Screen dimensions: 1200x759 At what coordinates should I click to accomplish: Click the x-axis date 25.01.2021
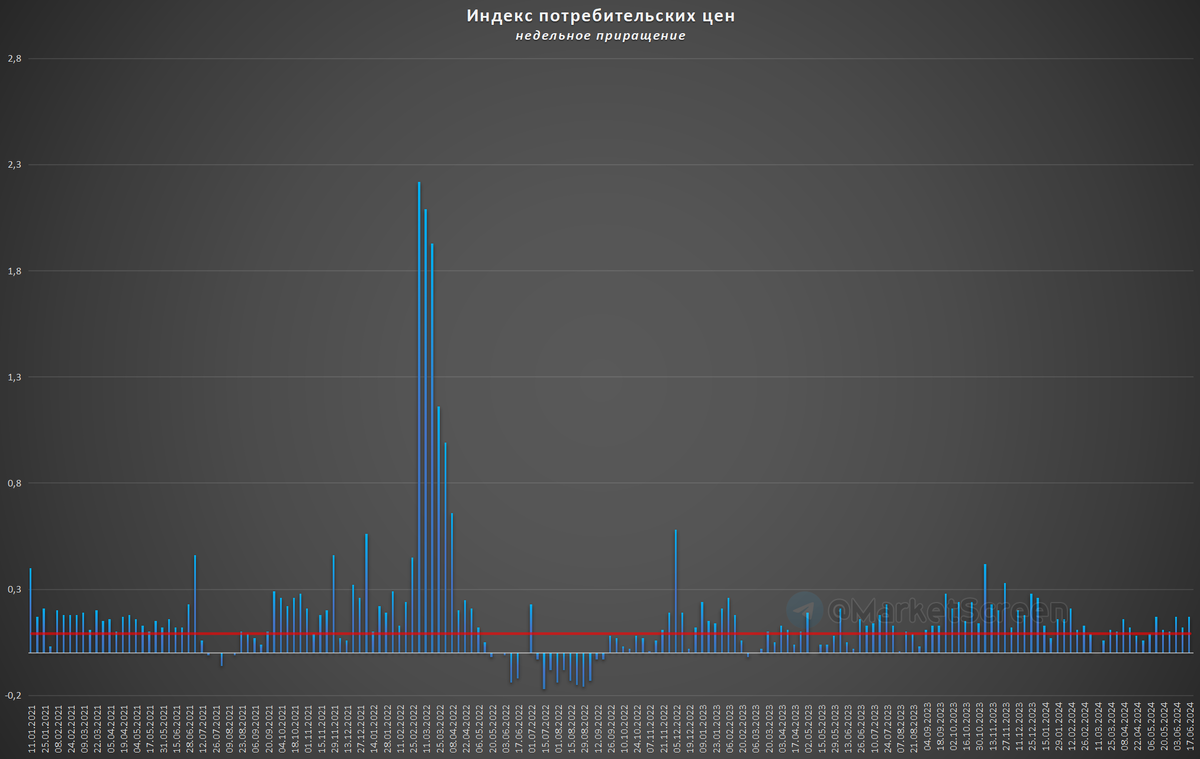[44, 727]
